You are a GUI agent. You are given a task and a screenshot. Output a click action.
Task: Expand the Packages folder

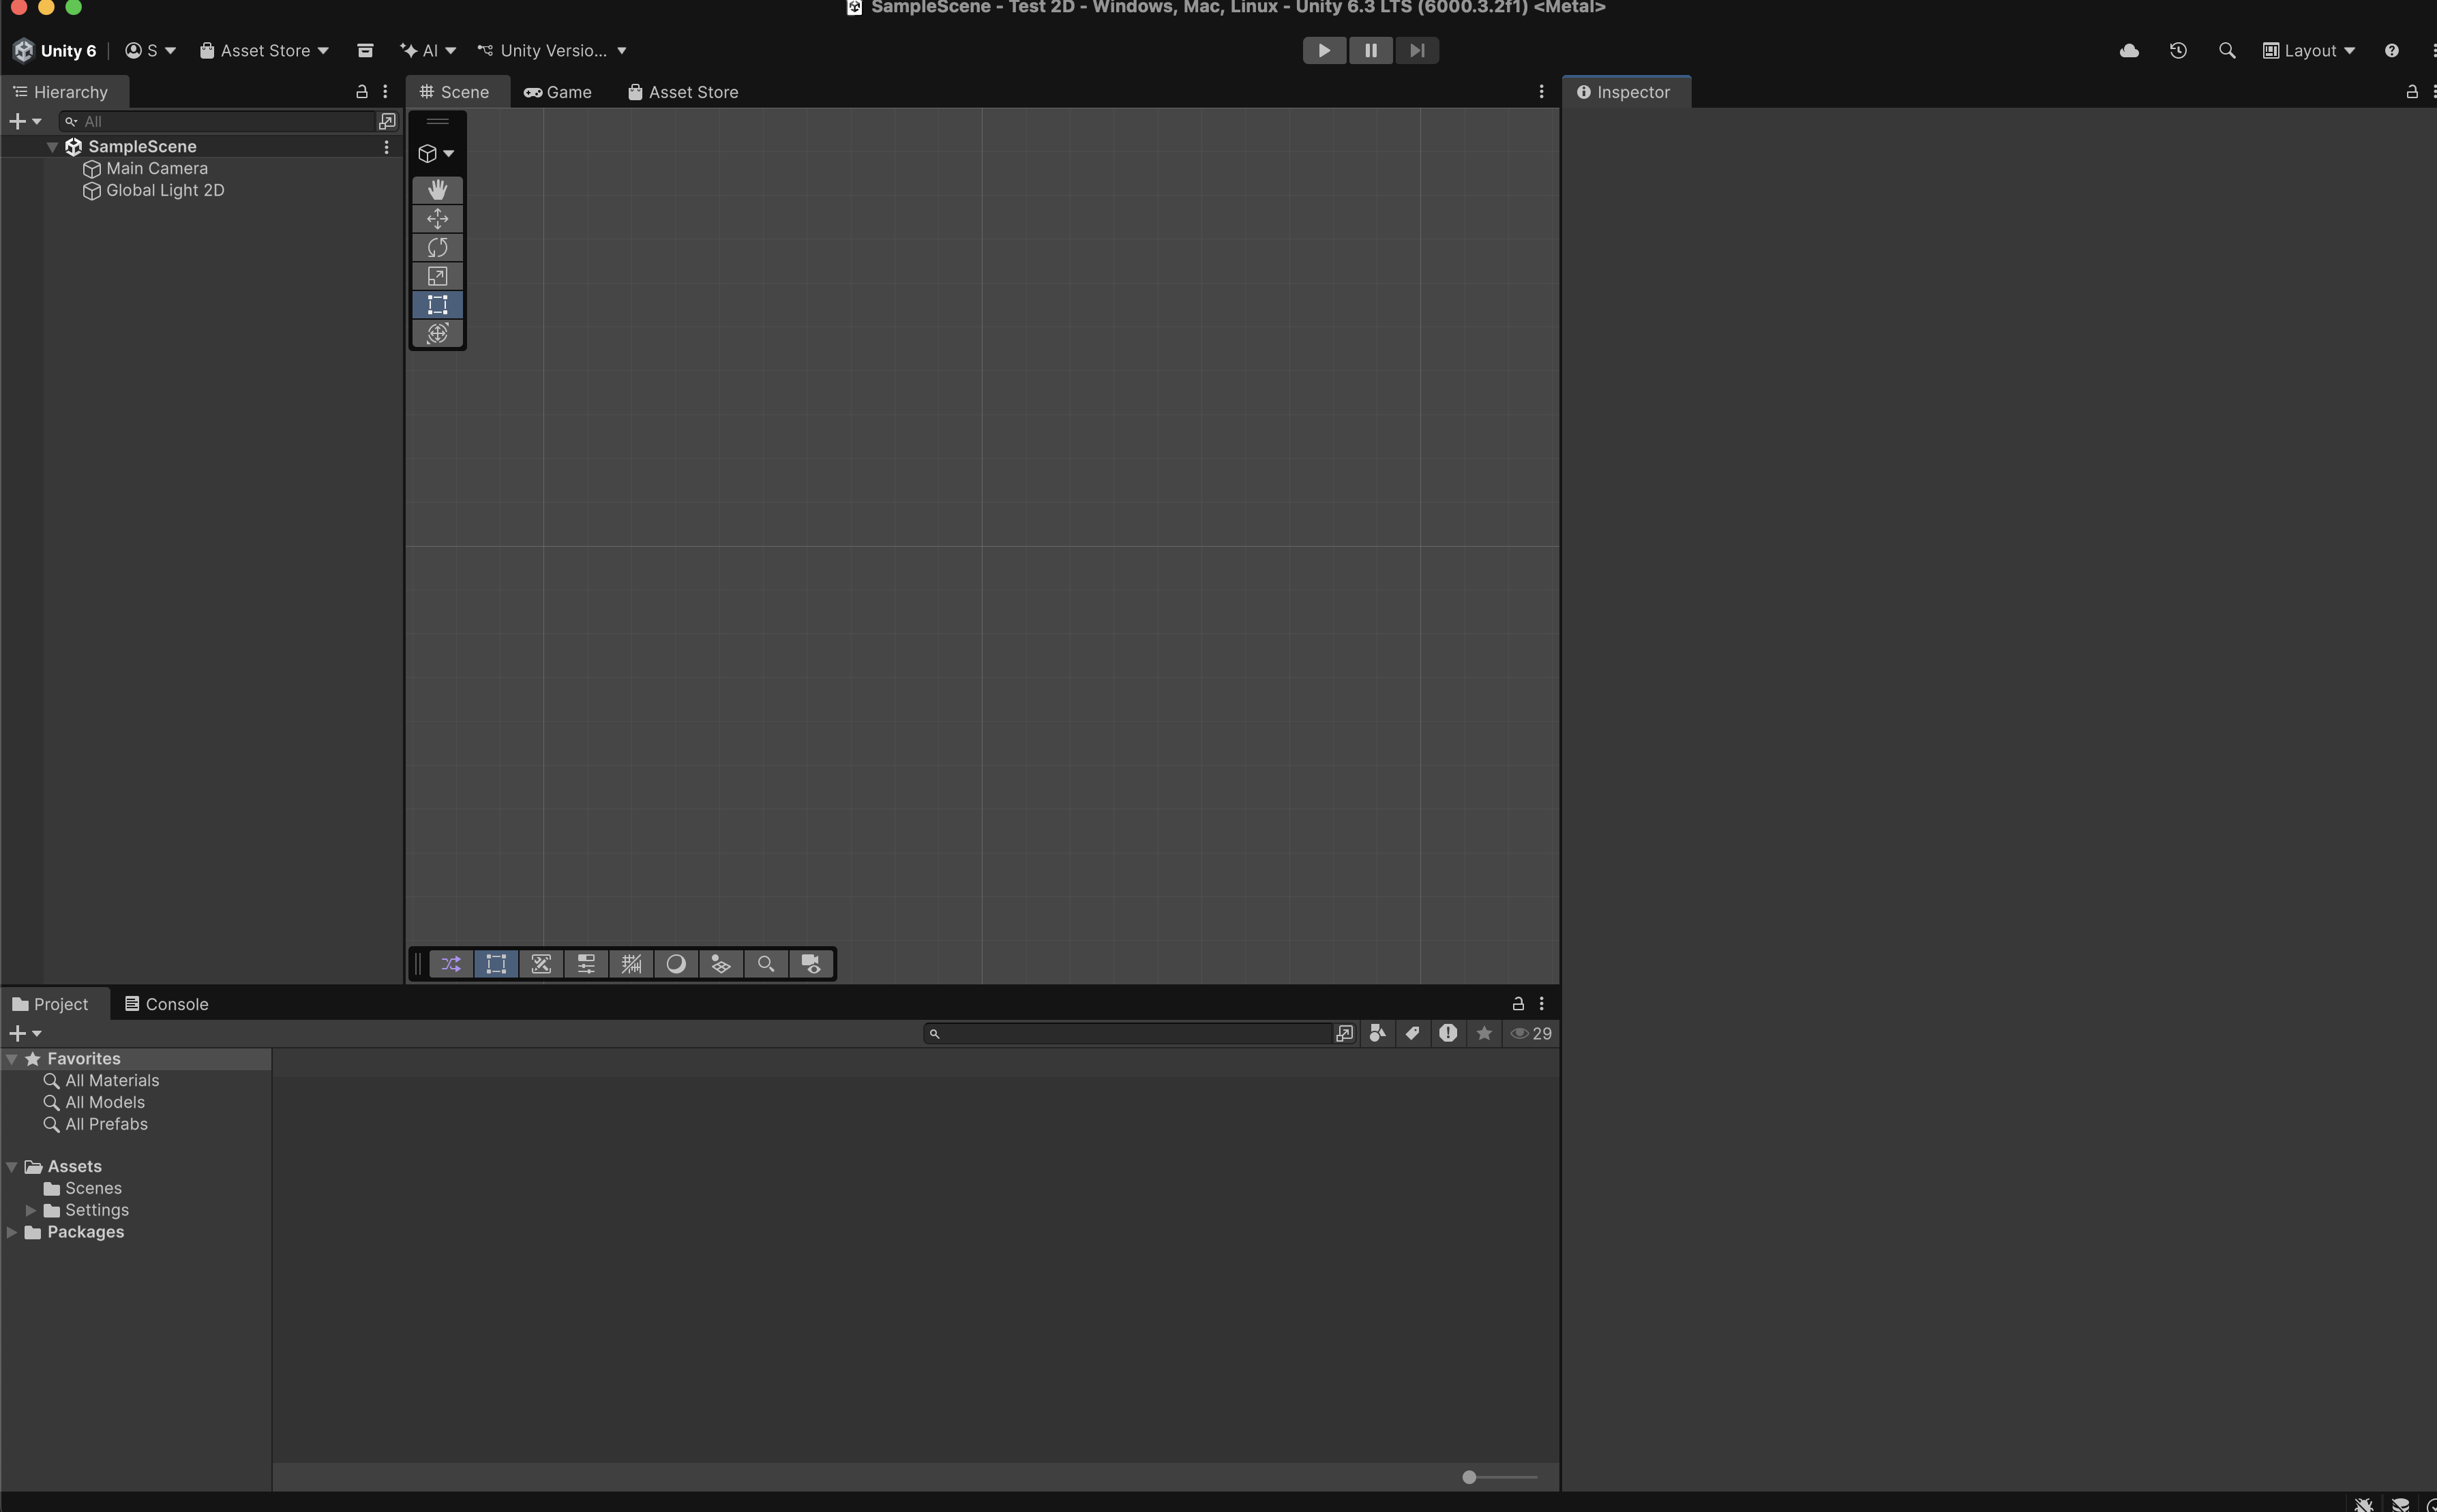12,1233
